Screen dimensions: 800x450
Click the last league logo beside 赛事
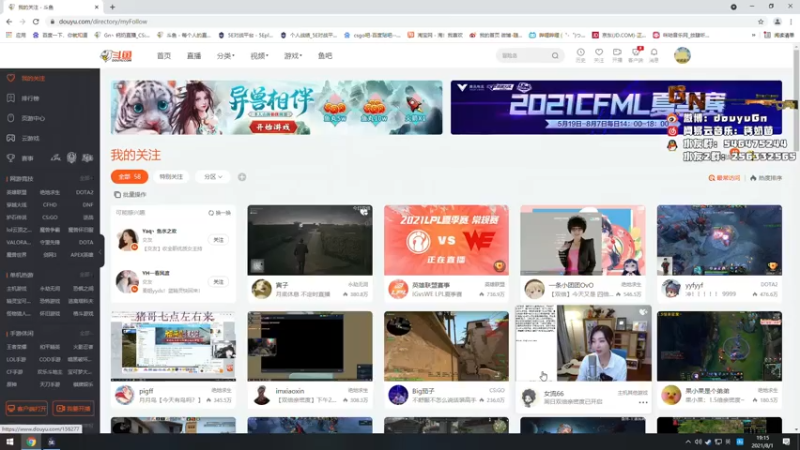coord(88,158)
